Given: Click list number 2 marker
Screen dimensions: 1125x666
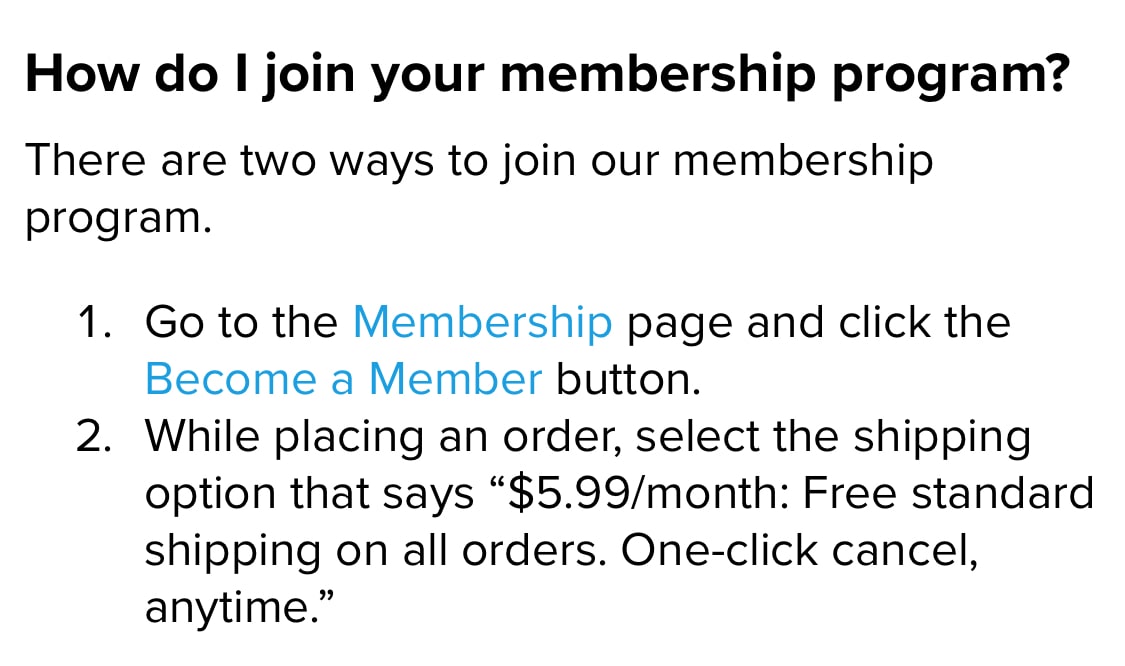Looking at the screenshot, I should coord(95,437).
